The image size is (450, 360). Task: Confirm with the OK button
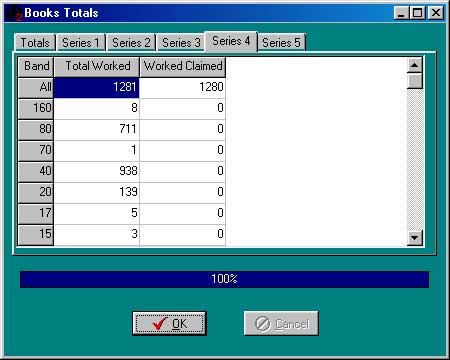pyautogui.click(x=169, y=323)
